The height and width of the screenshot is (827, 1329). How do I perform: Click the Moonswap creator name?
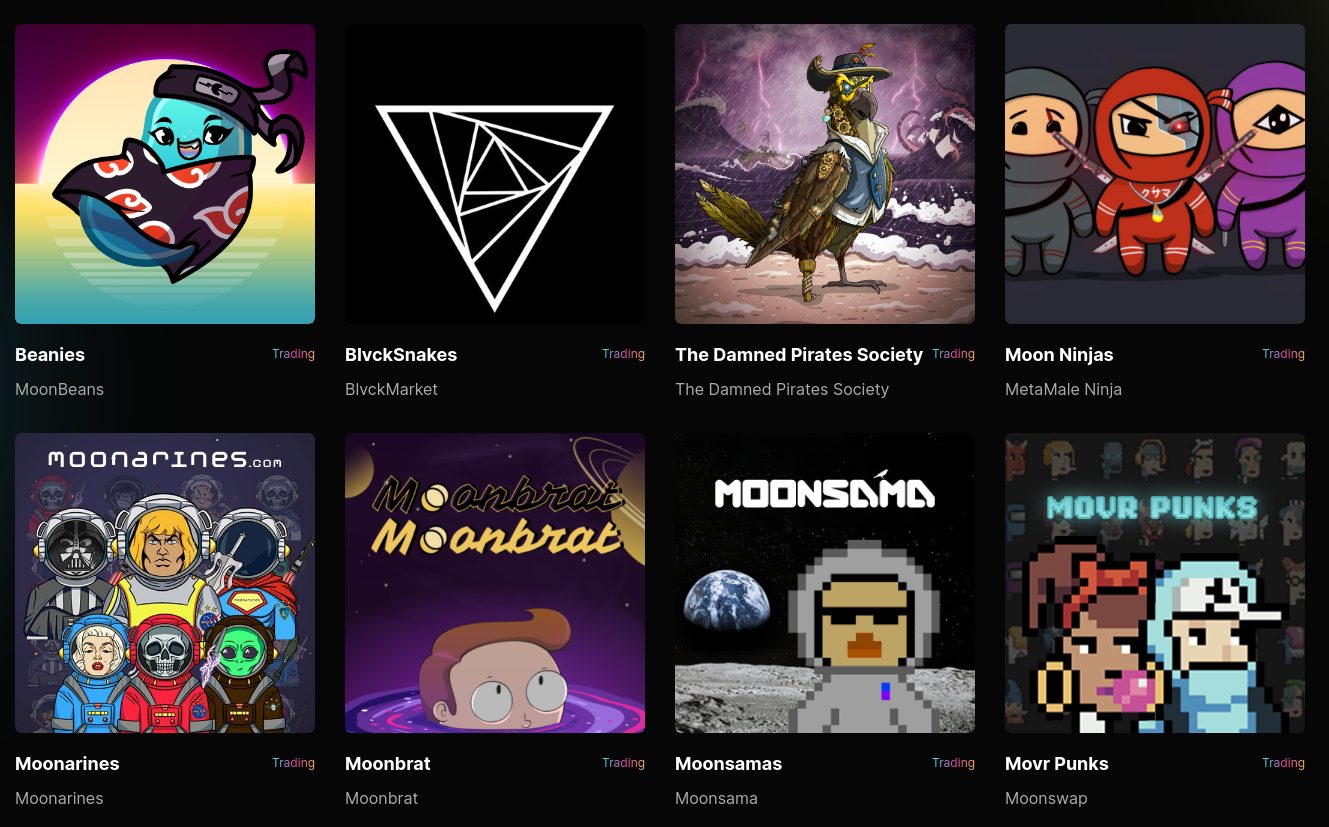[x=1046, y=798]
